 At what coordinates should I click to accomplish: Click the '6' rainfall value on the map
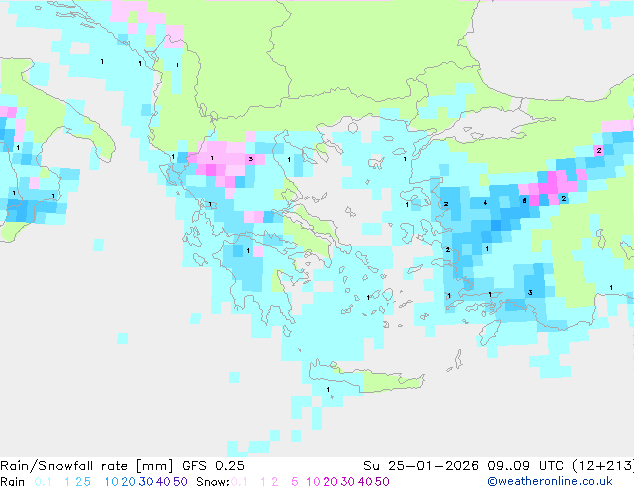click(524, 201)
